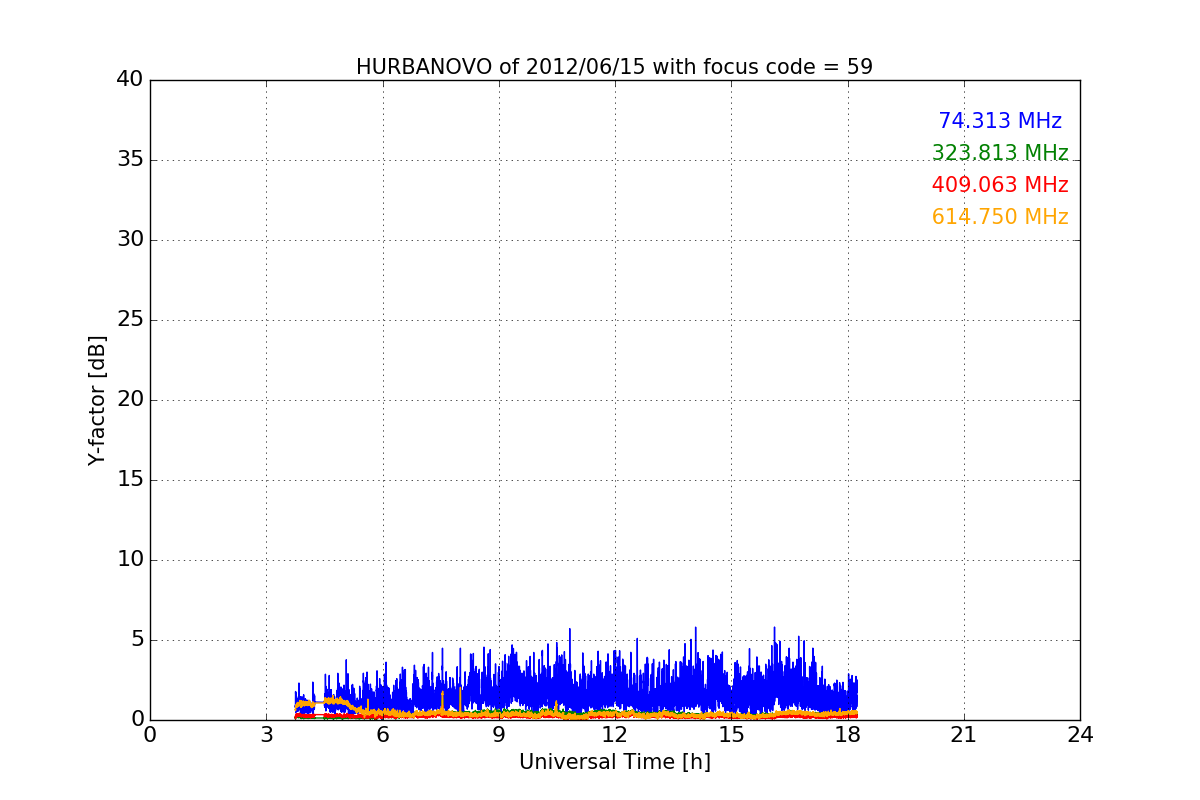Select the 74.313 MHz legend label
The height and width of the screenshot is (800, 1200).
pos(1000,121)
